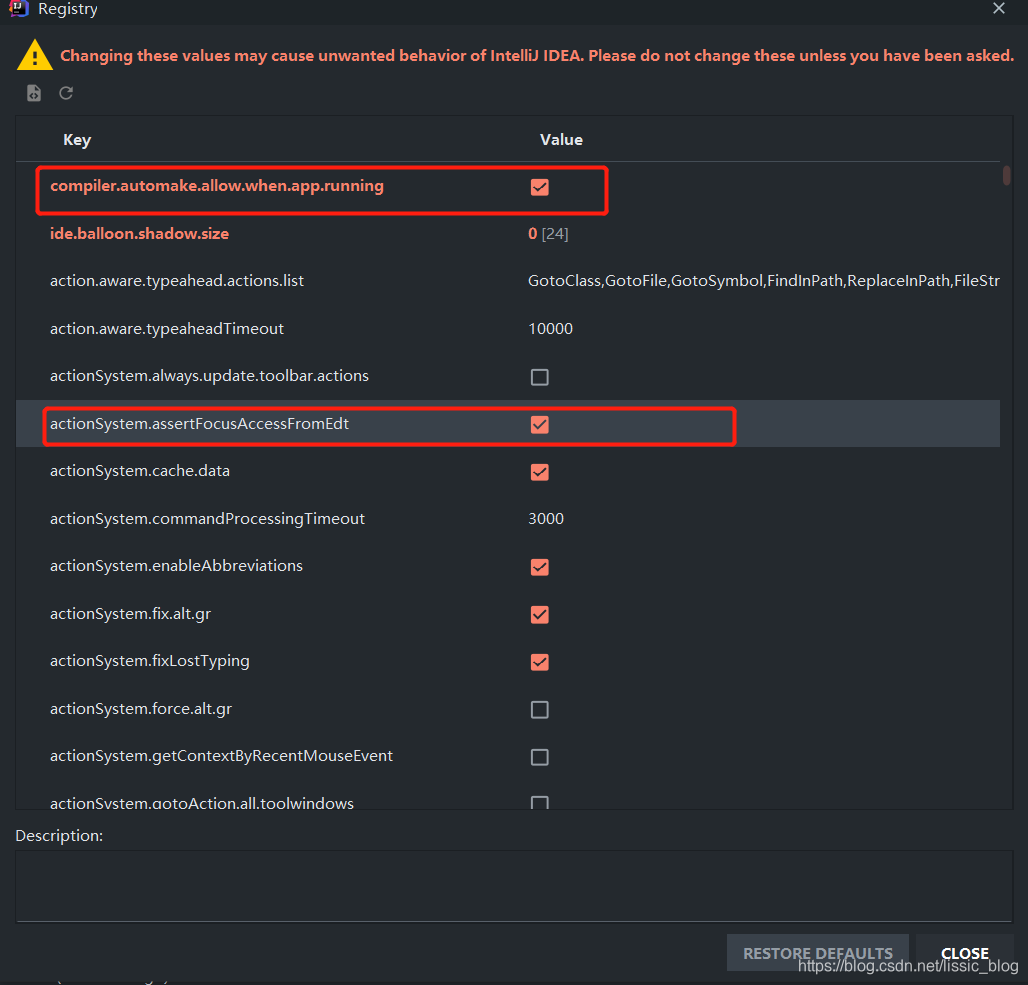Click the vertical scrollbar thumb of registry table

click(1006, 176)
